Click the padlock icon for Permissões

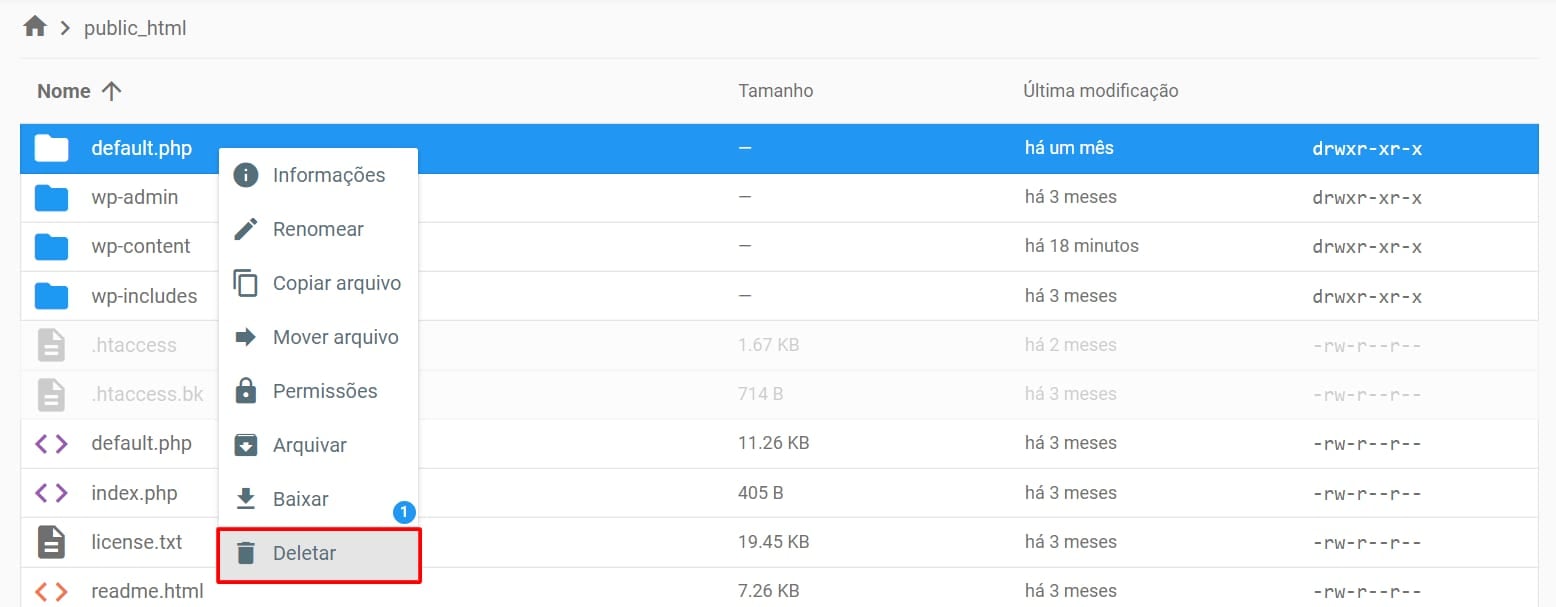pos(245,391)
